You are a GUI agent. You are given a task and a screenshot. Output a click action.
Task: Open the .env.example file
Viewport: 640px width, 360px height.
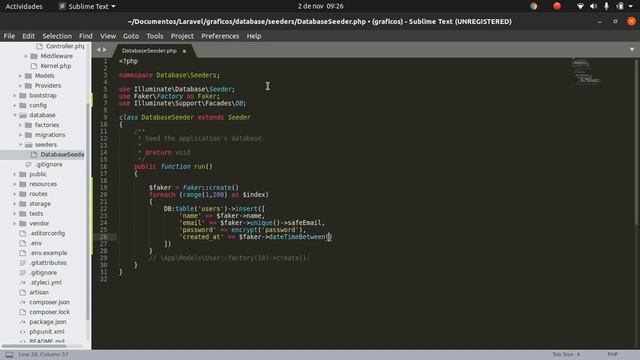48,253
